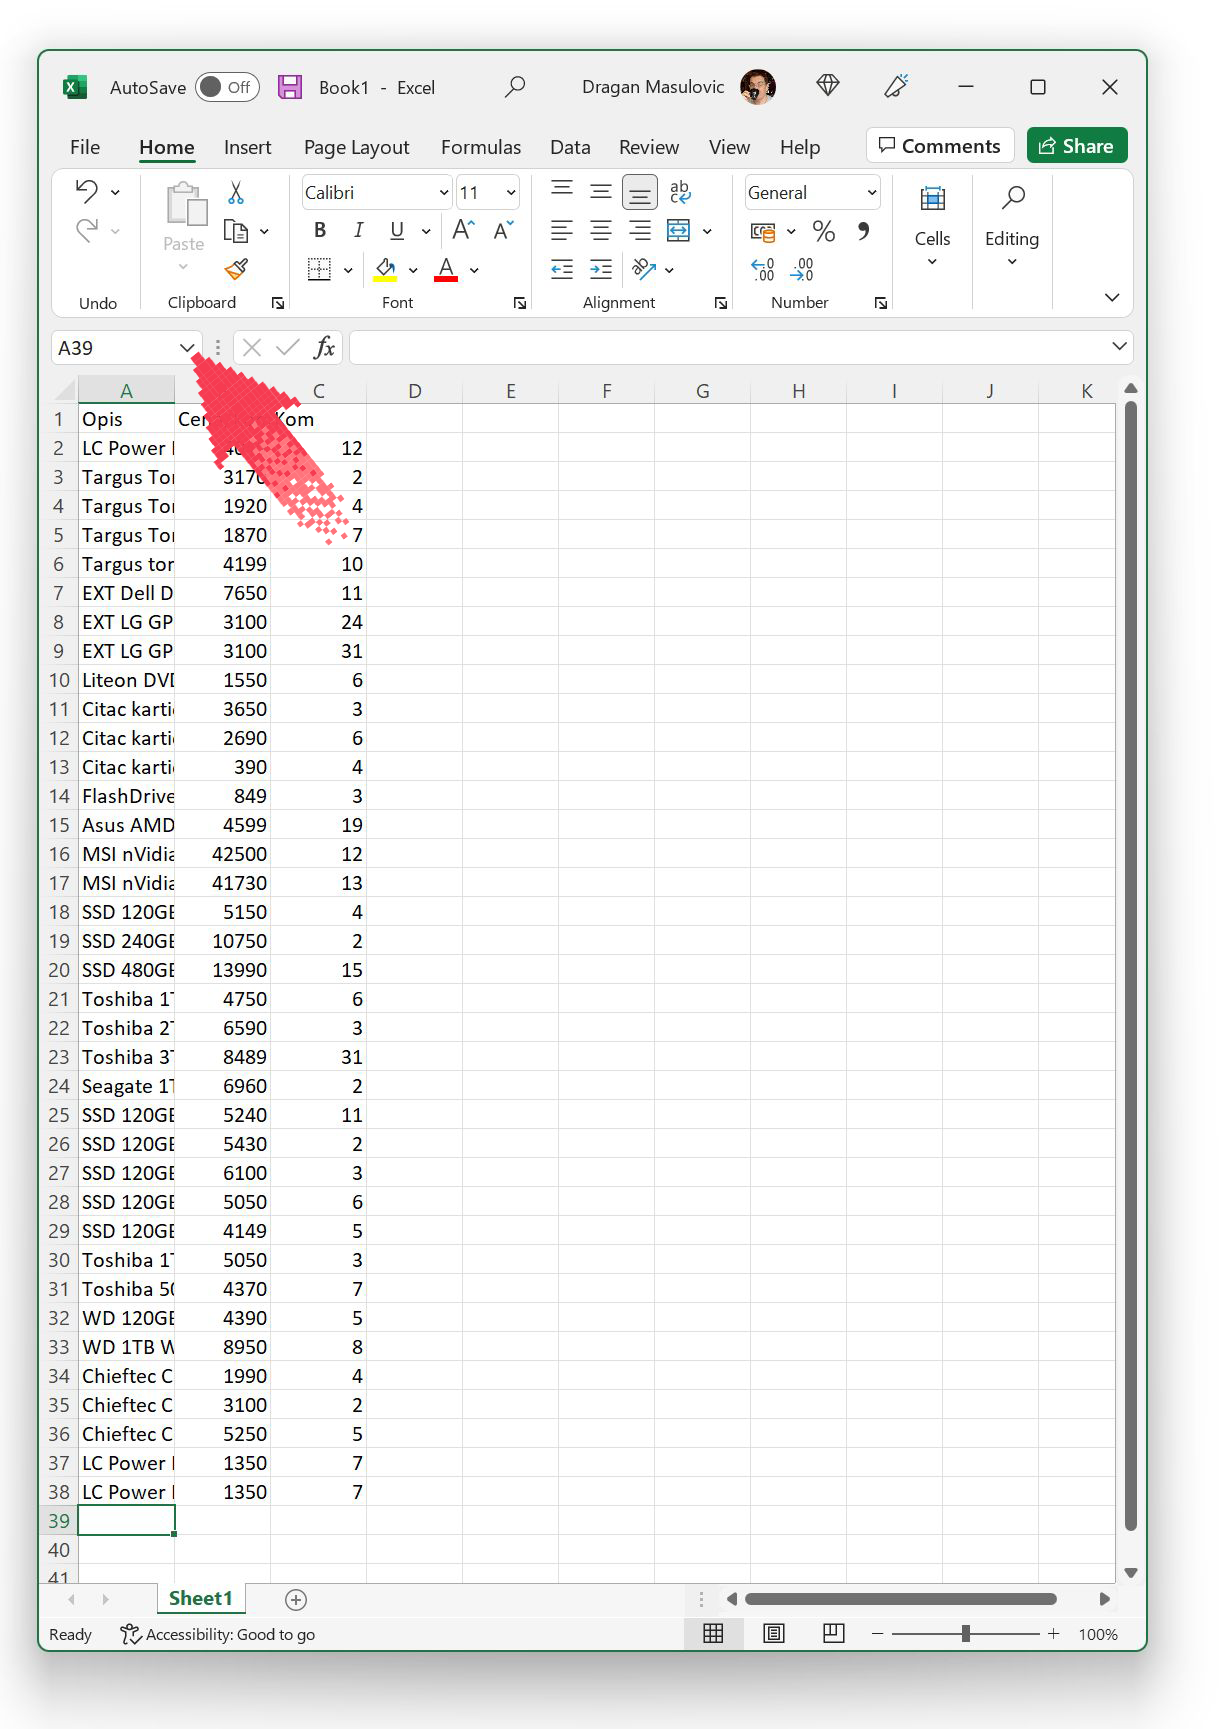Image resolution: width=1228 pixels, height=1729 pixels.
Task: Click the Cut scissors icon
Action: click(236, 192)
